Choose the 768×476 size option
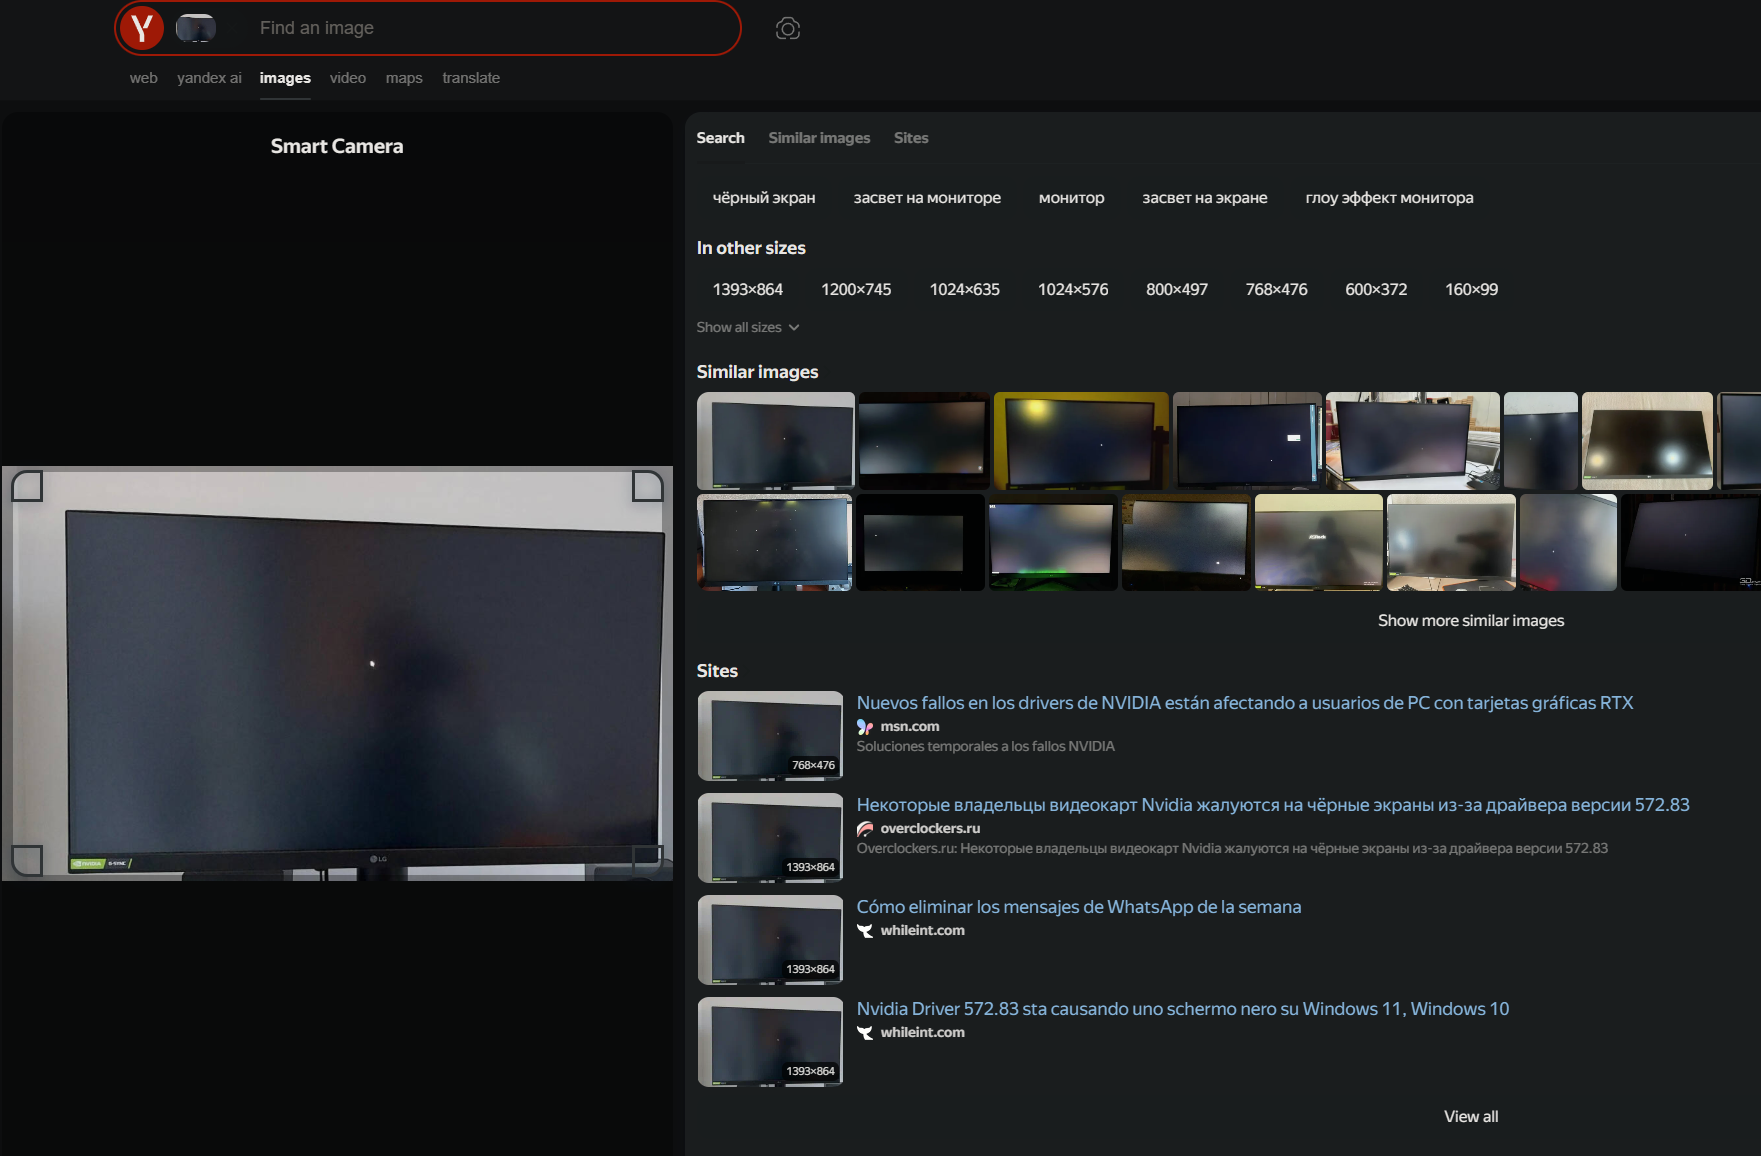Viewport: 1761px width, 1156px height. 1277,290
